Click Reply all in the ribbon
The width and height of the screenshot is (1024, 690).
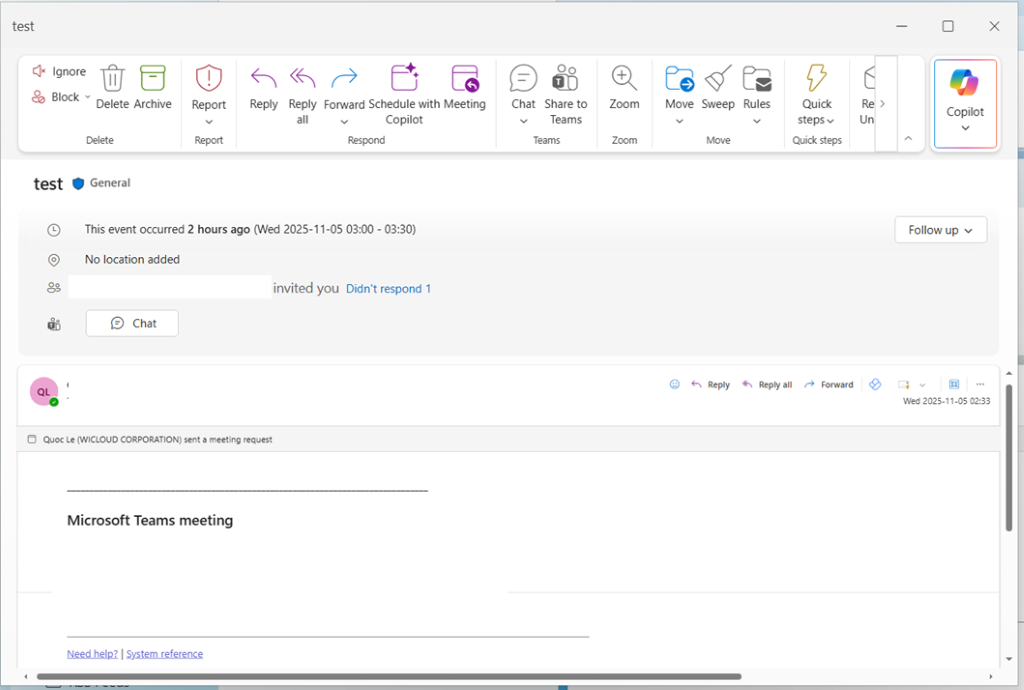tap(302, 93)
